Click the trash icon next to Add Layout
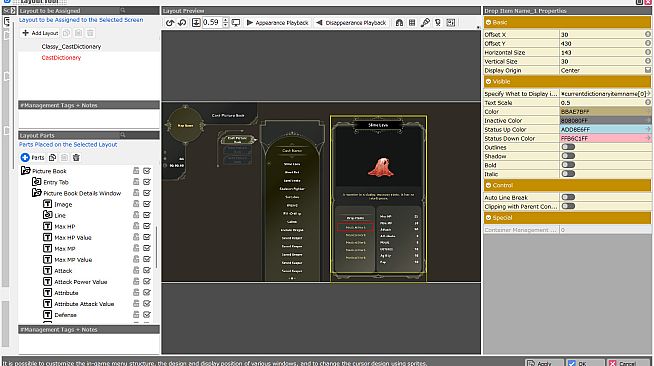654x366 pixels. 91,33
